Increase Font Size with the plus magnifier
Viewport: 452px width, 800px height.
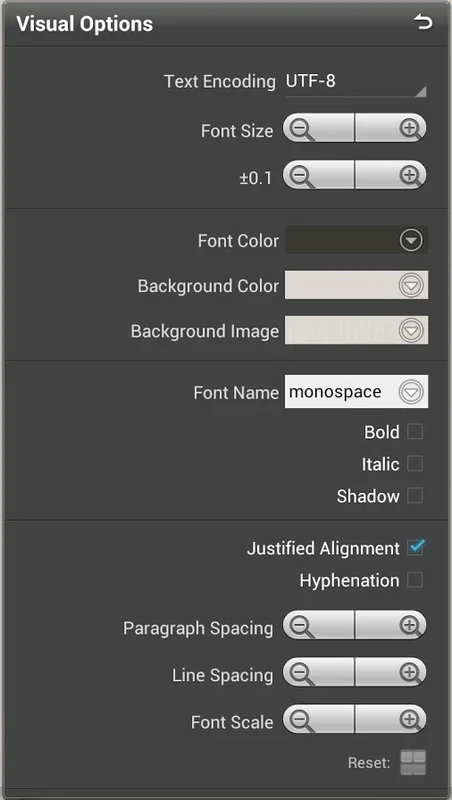(391, 128)
